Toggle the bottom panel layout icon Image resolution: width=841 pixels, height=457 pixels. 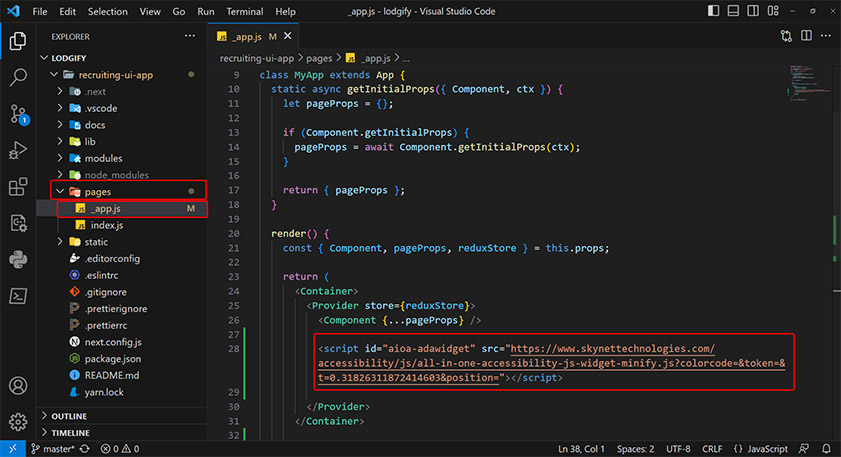pos(733,11)
